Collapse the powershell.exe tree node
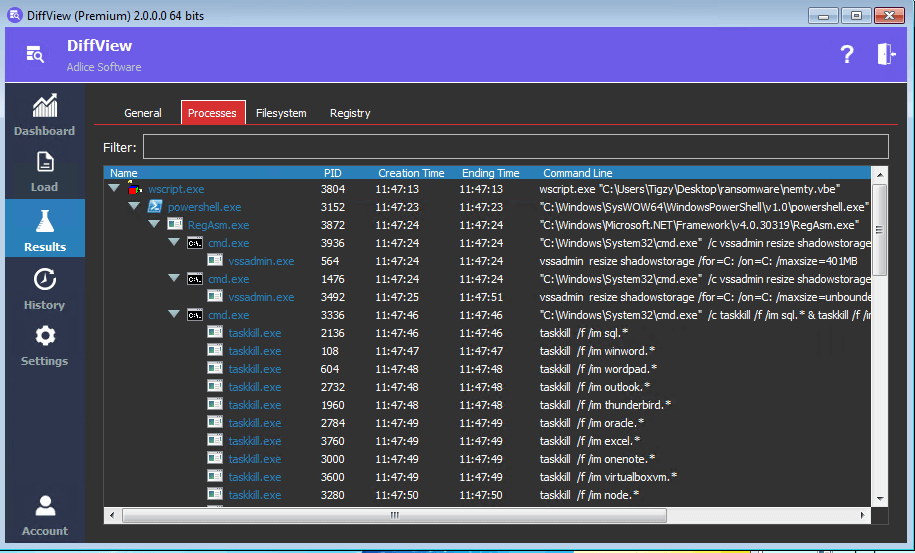The image size is (915, 553). point(134,207)
